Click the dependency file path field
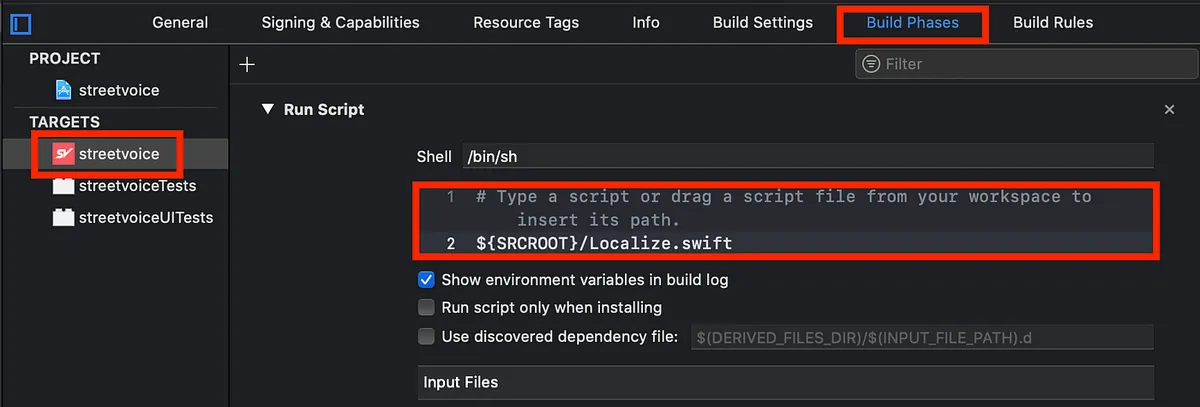Viewport: 1200px width, 407px height. (x=920, y=337)
